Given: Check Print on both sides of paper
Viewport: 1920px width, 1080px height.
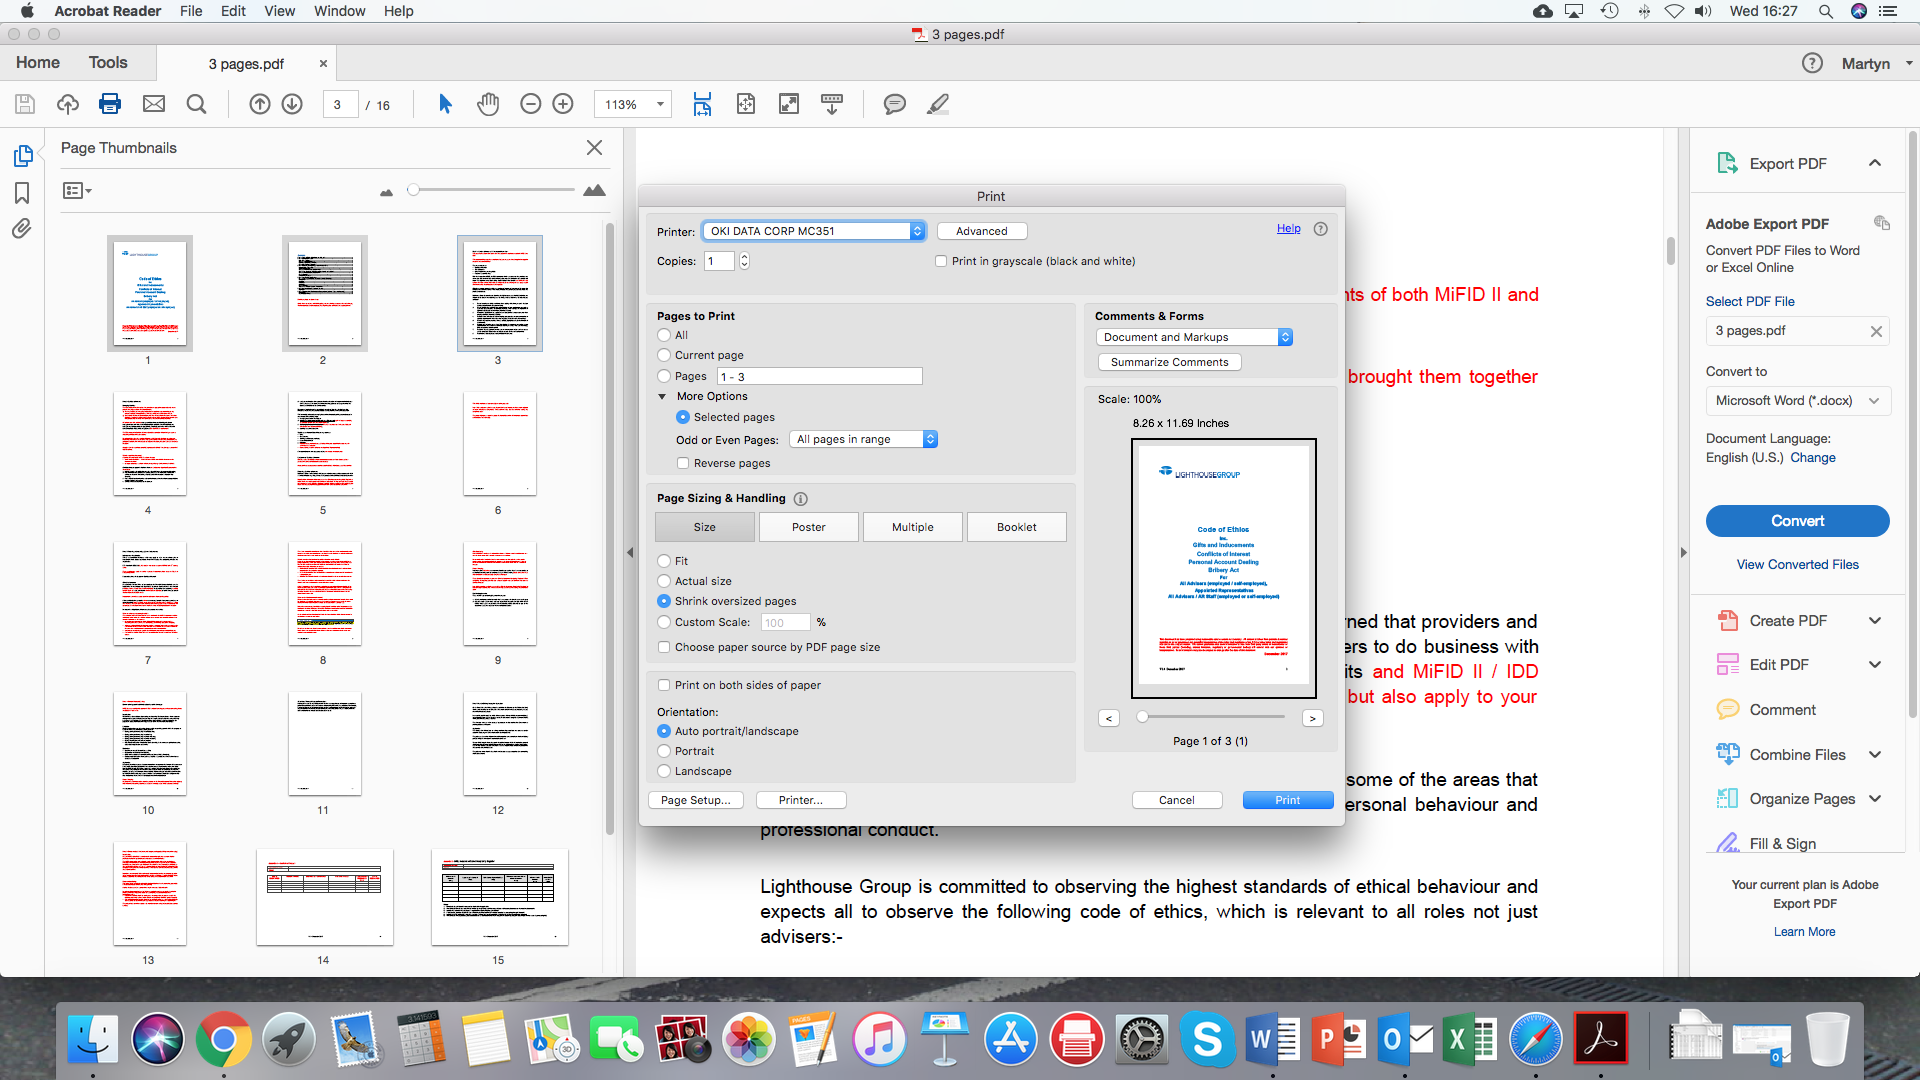Looking at the screenshot, I should 664,685.
